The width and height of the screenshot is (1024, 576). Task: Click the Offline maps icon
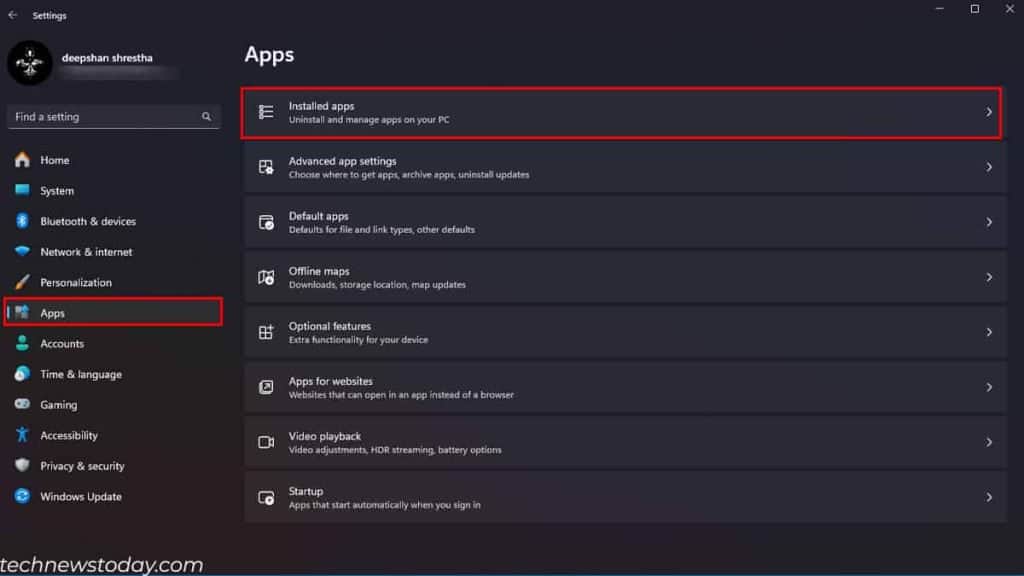[265, 277]
